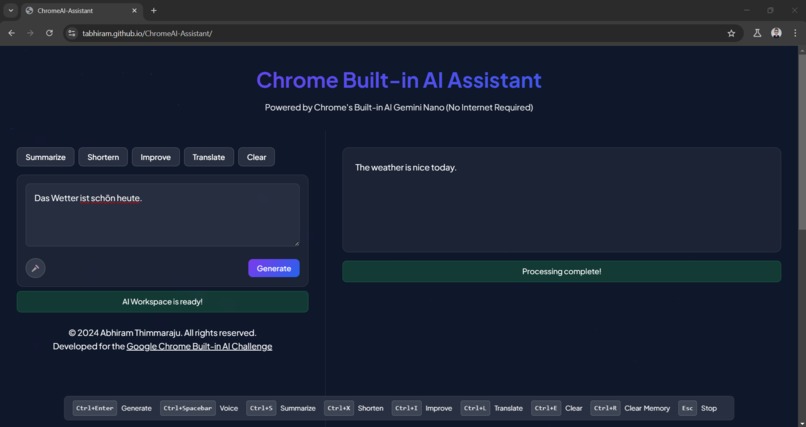Click the Ctrl+E shortcut key label
This screenshot has width=806, height=427.
(x=546, y=409)
